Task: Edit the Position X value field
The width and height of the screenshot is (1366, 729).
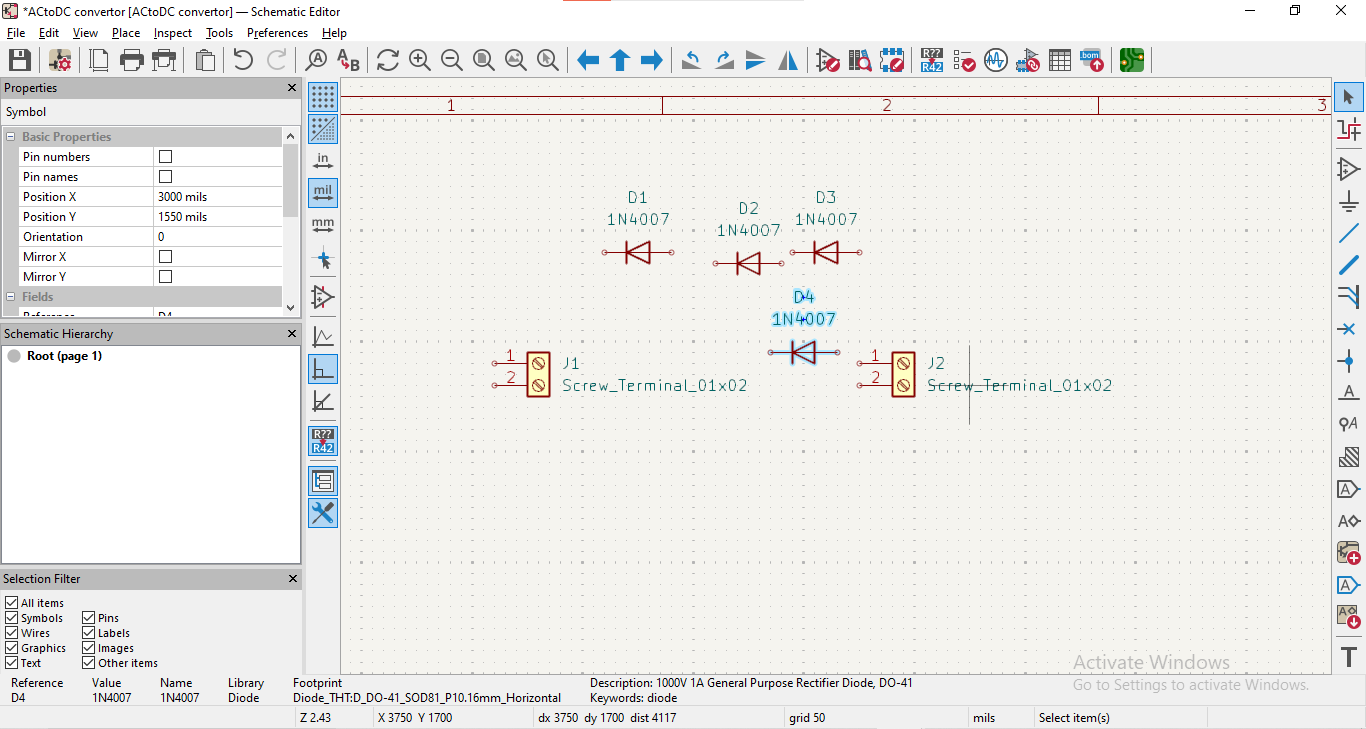Action: pyautogui.click(x=218, y=197)
